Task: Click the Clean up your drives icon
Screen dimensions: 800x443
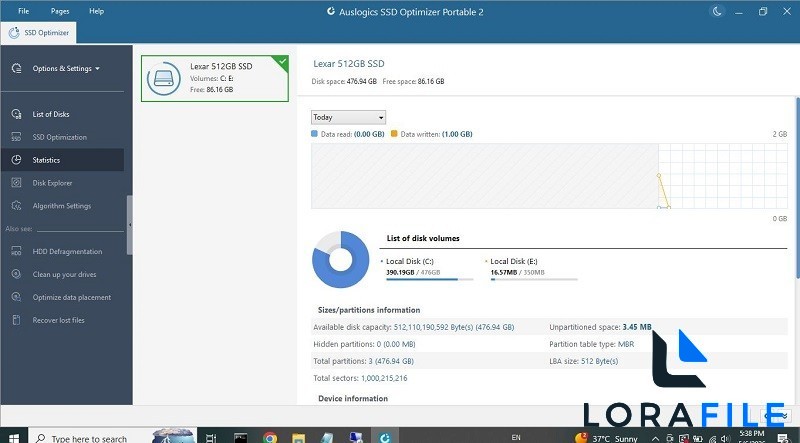Action: [16, 274]
